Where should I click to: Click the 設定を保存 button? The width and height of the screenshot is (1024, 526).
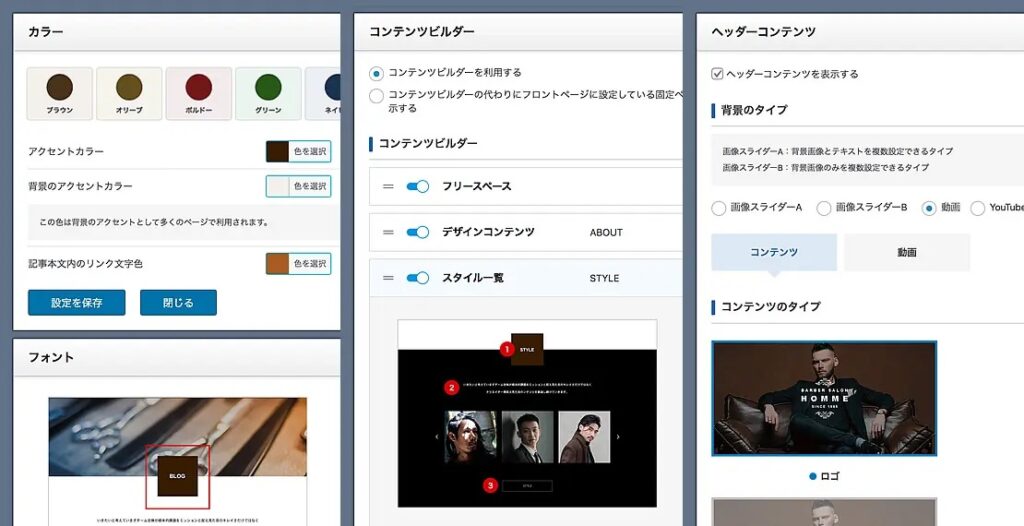pyautogui.click(x=76, y=303)
